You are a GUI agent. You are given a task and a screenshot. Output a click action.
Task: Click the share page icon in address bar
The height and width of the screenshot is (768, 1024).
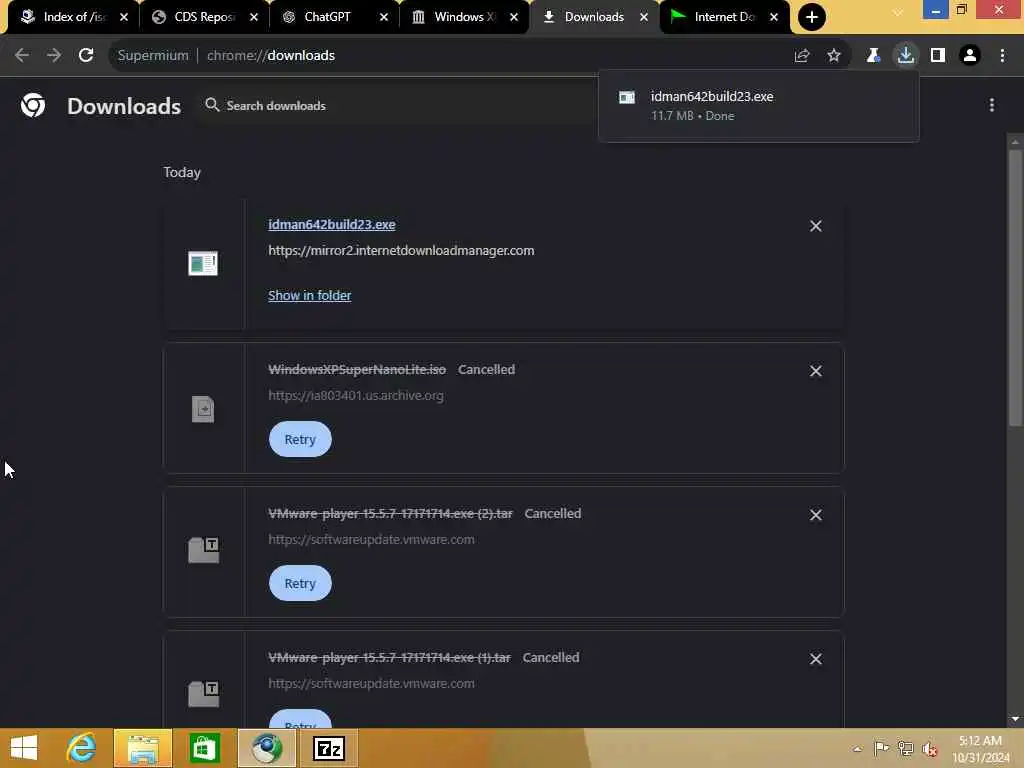pyautogui.click(x=802, y=56)
